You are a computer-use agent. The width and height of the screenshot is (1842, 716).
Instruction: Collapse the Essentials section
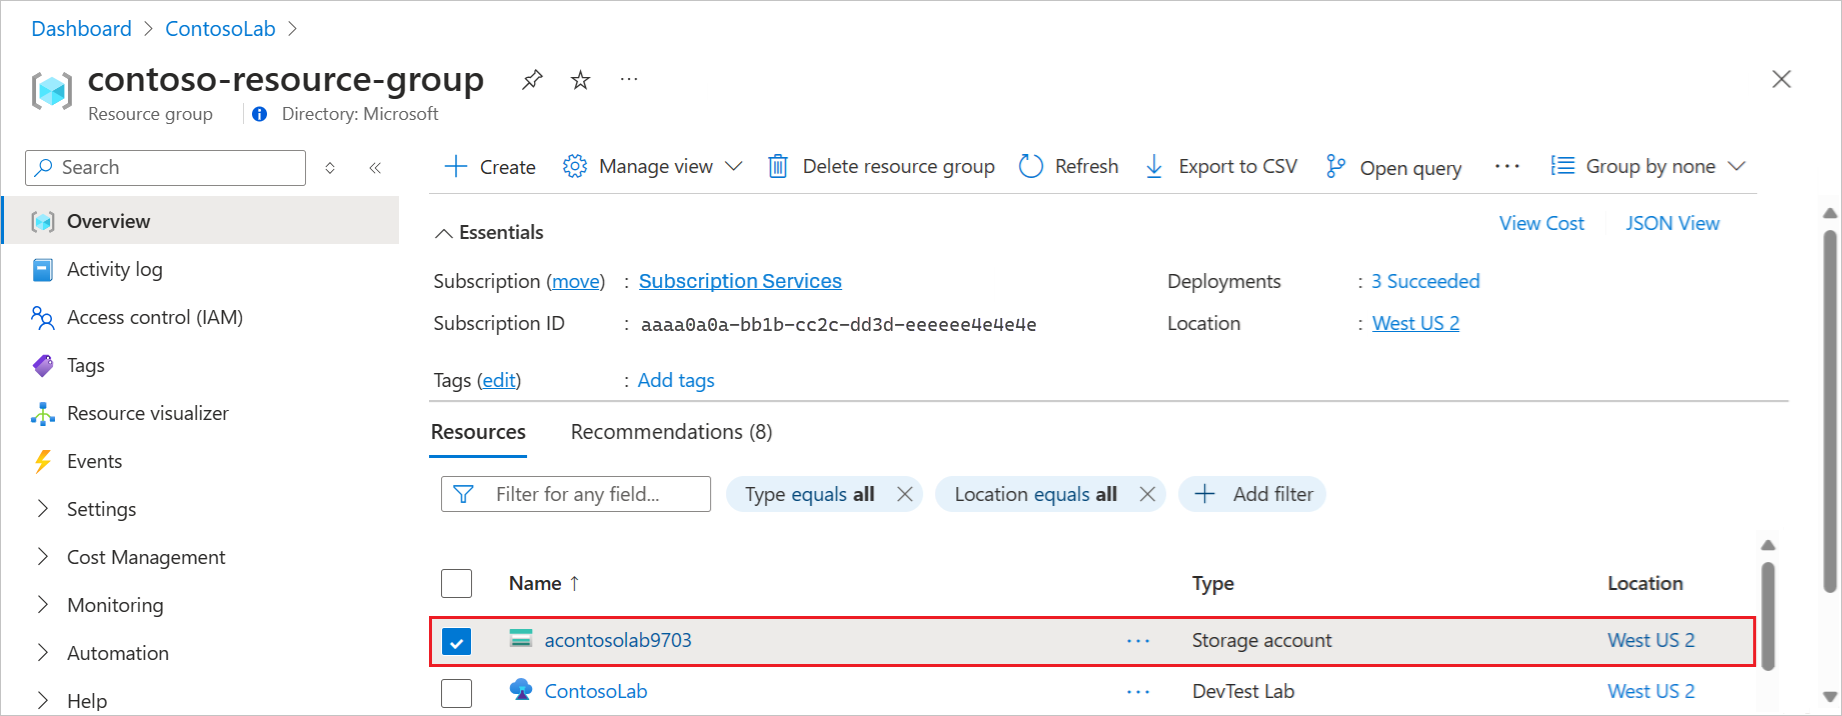(443, 233)
